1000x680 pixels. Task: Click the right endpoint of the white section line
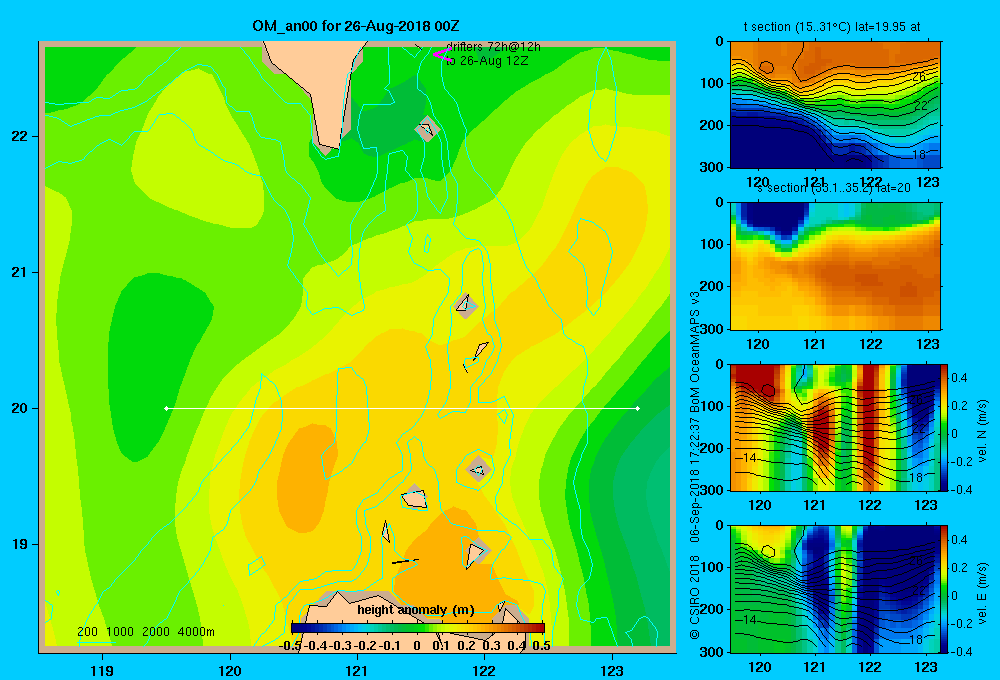tap(638, 408)
